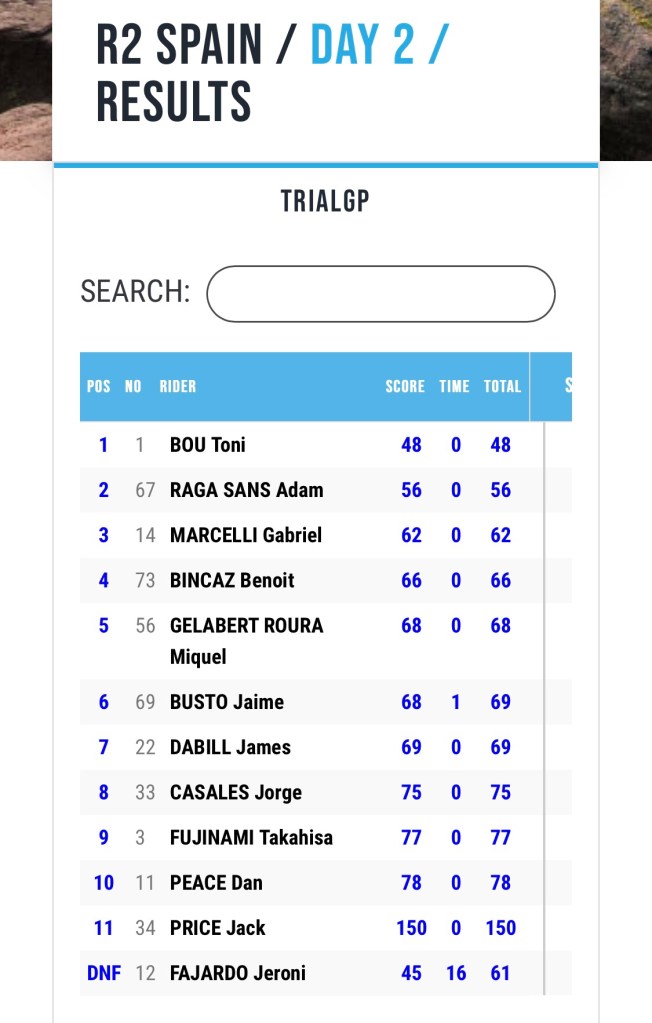This screenshot has width=652, height=1023.
Task: Click the DAY 2 breadcrumb heading
Action: [362, 44]
